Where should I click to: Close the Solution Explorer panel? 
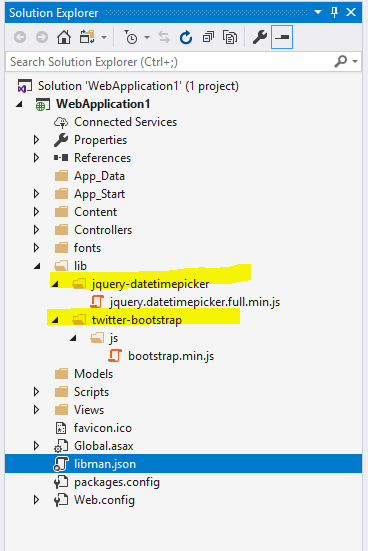[351, 12]
